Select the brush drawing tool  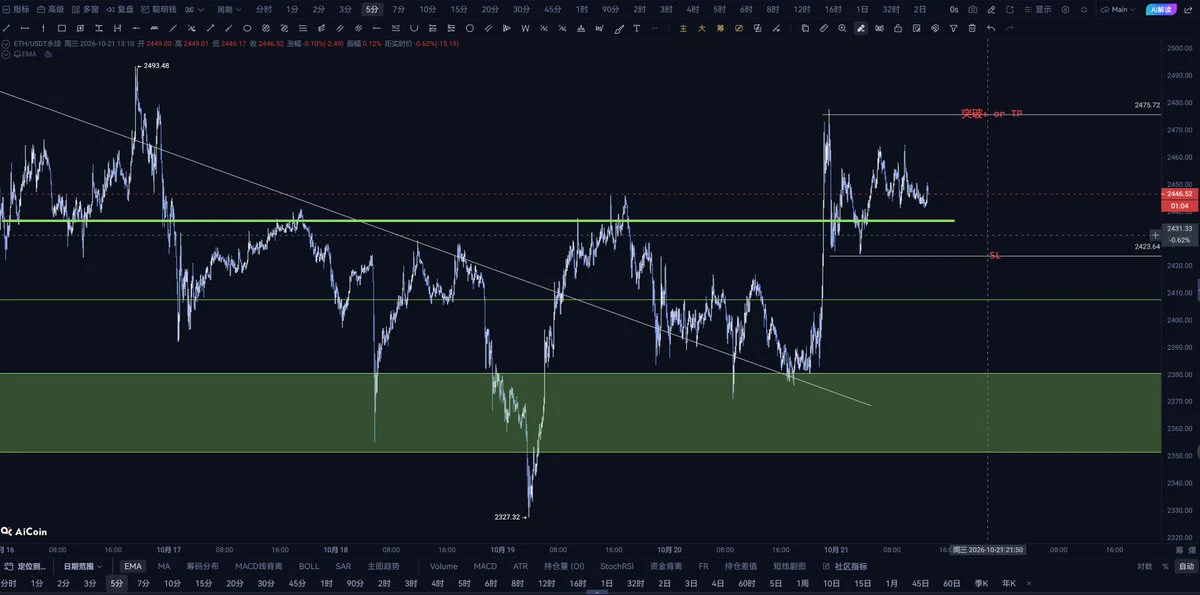620,28
